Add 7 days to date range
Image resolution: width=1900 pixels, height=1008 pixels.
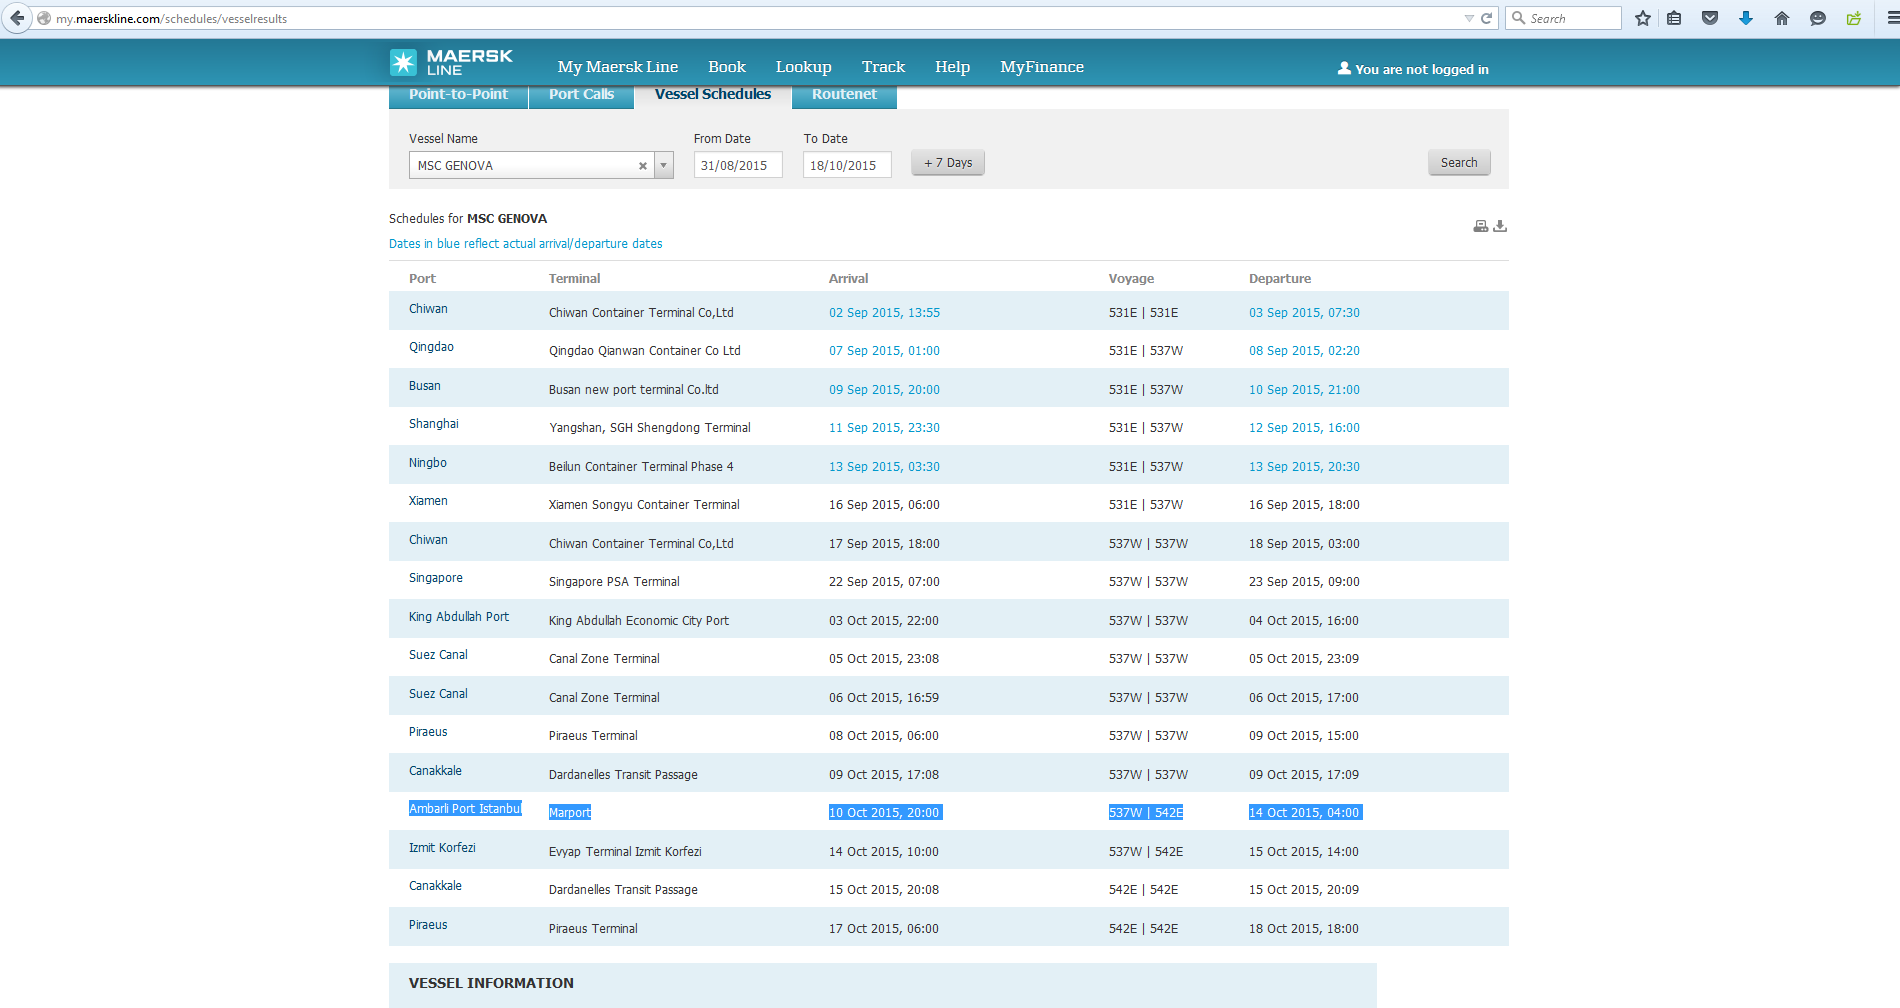tap(947, 163)
